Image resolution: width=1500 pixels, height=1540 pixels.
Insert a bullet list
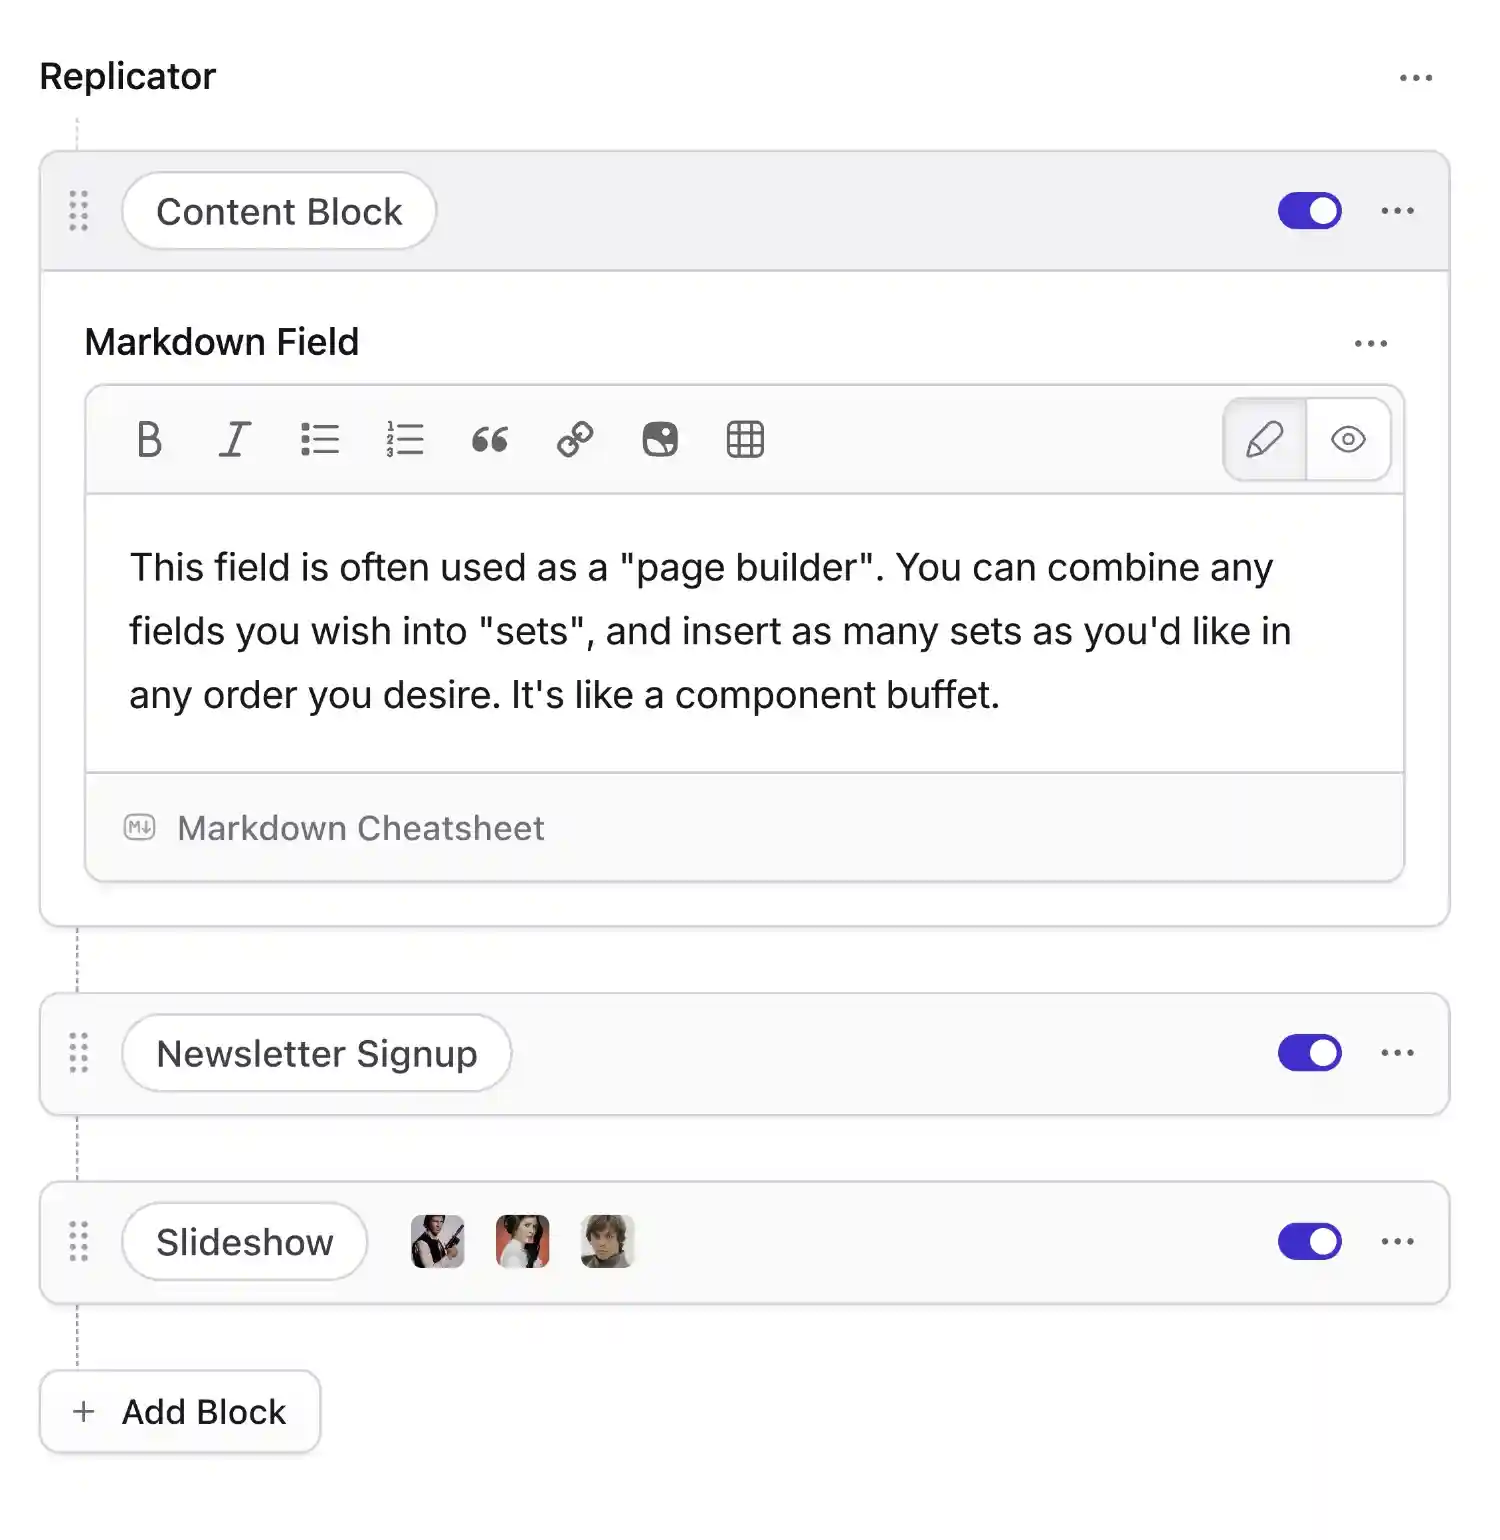[319, 439]
